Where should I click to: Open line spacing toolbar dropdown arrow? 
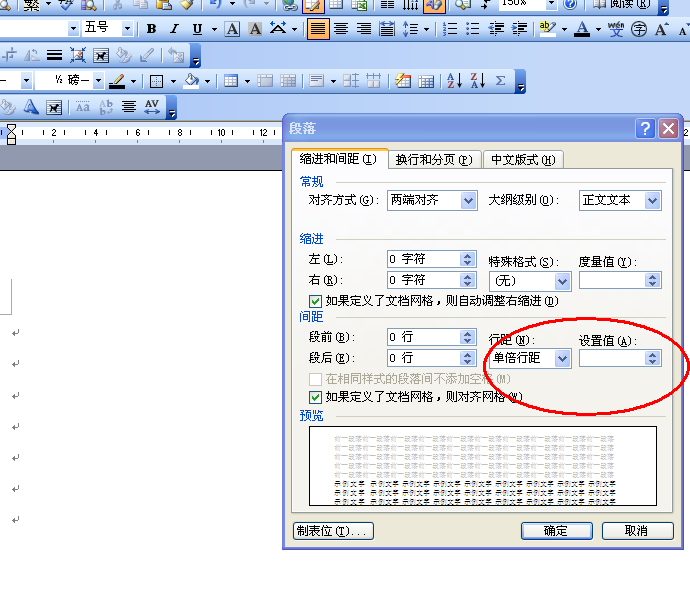(x=426, y=29)
